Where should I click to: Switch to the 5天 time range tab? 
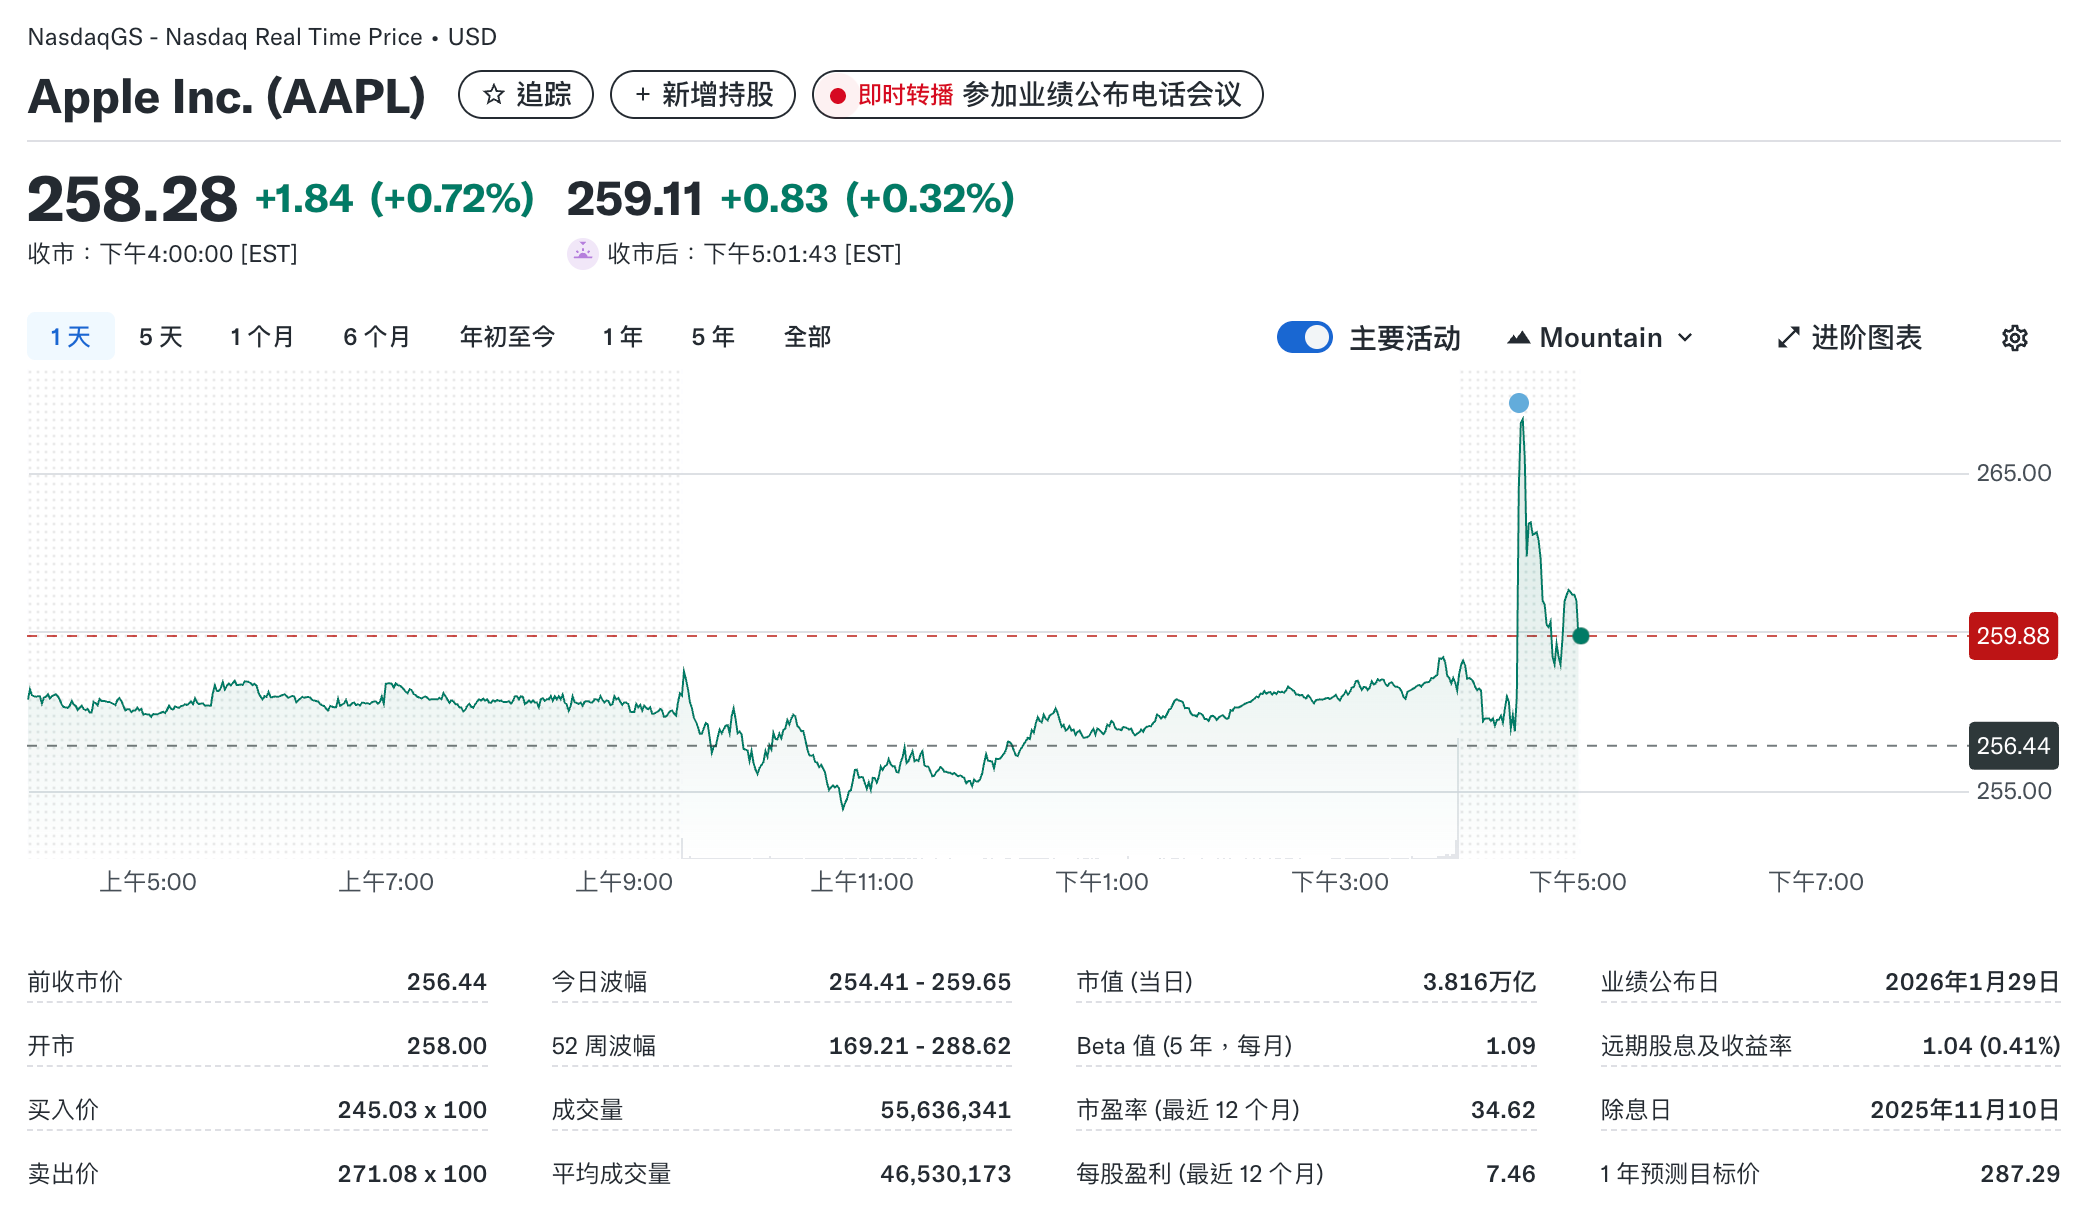(x=157, y=337)
